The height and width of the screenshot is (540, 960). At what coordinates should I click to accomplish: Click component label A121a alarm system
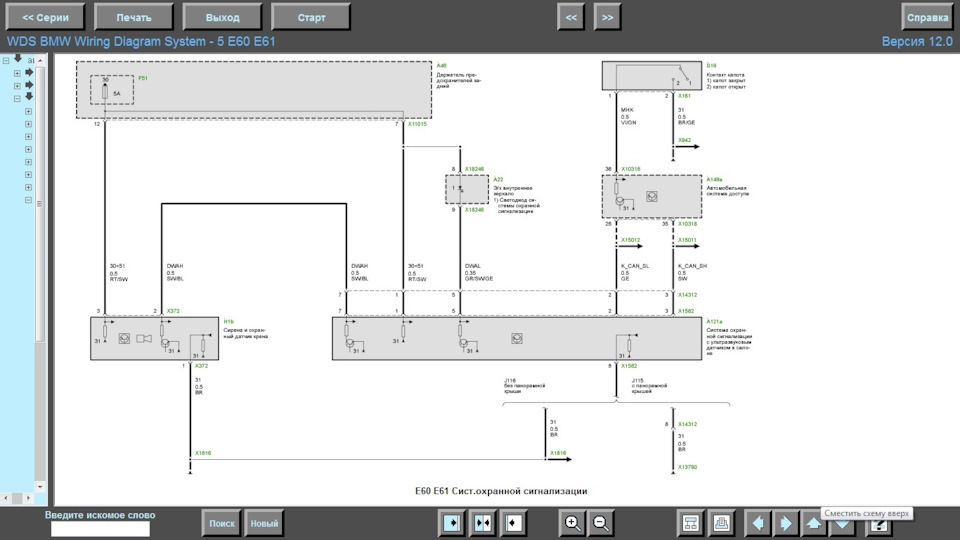714,321
